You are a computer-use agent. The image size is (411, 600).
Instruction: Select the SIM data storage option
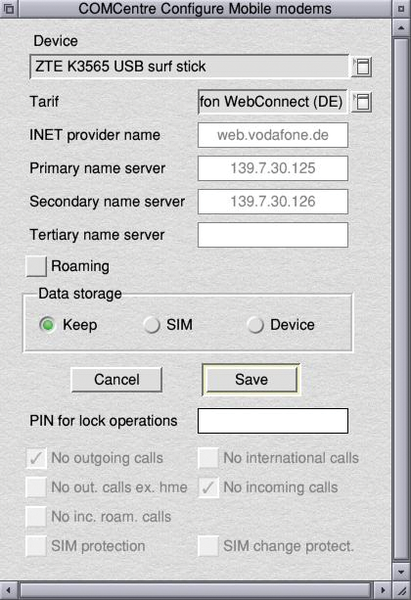152,325
